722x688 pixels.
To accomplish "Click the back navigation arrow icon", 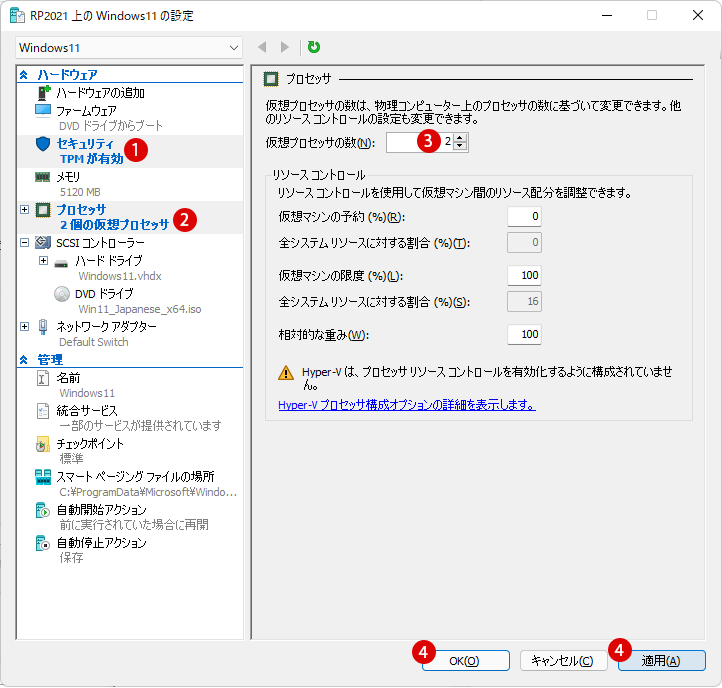I will pos(262,47).
